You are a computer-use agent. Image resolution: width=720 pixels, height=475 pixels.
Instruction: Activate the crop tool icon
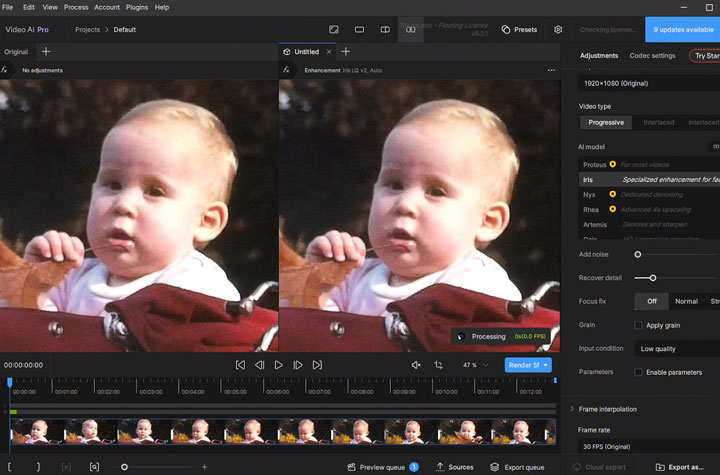(439, 365)
